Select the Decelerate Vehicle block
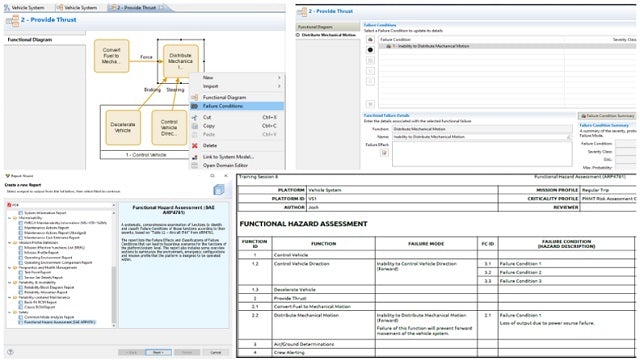640x360 pixels. (x=123, y=127)
